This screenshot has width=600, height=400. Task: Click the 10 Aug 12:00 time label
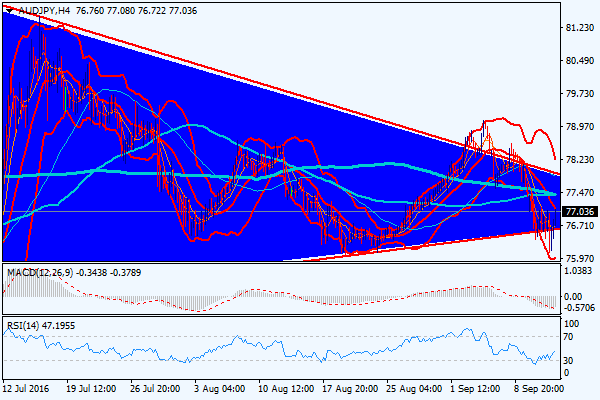coord(284,389)
